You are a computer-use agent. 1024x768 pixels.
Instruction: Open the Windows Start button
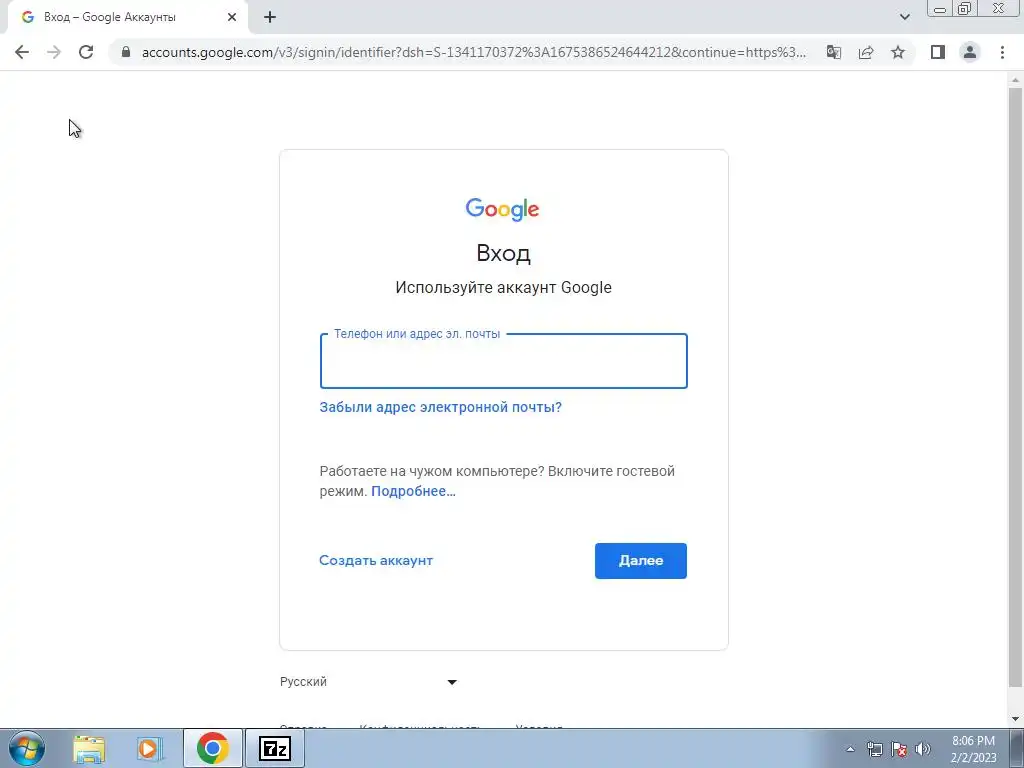[26, 748]
